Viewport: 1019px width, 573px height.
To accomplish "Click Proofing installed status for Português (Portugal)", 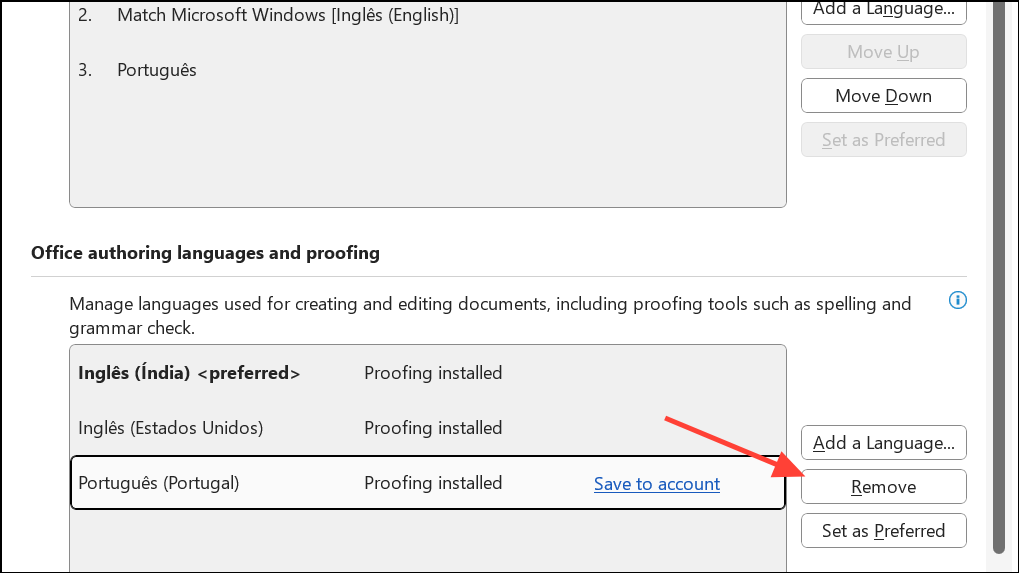I will [433, 483].
